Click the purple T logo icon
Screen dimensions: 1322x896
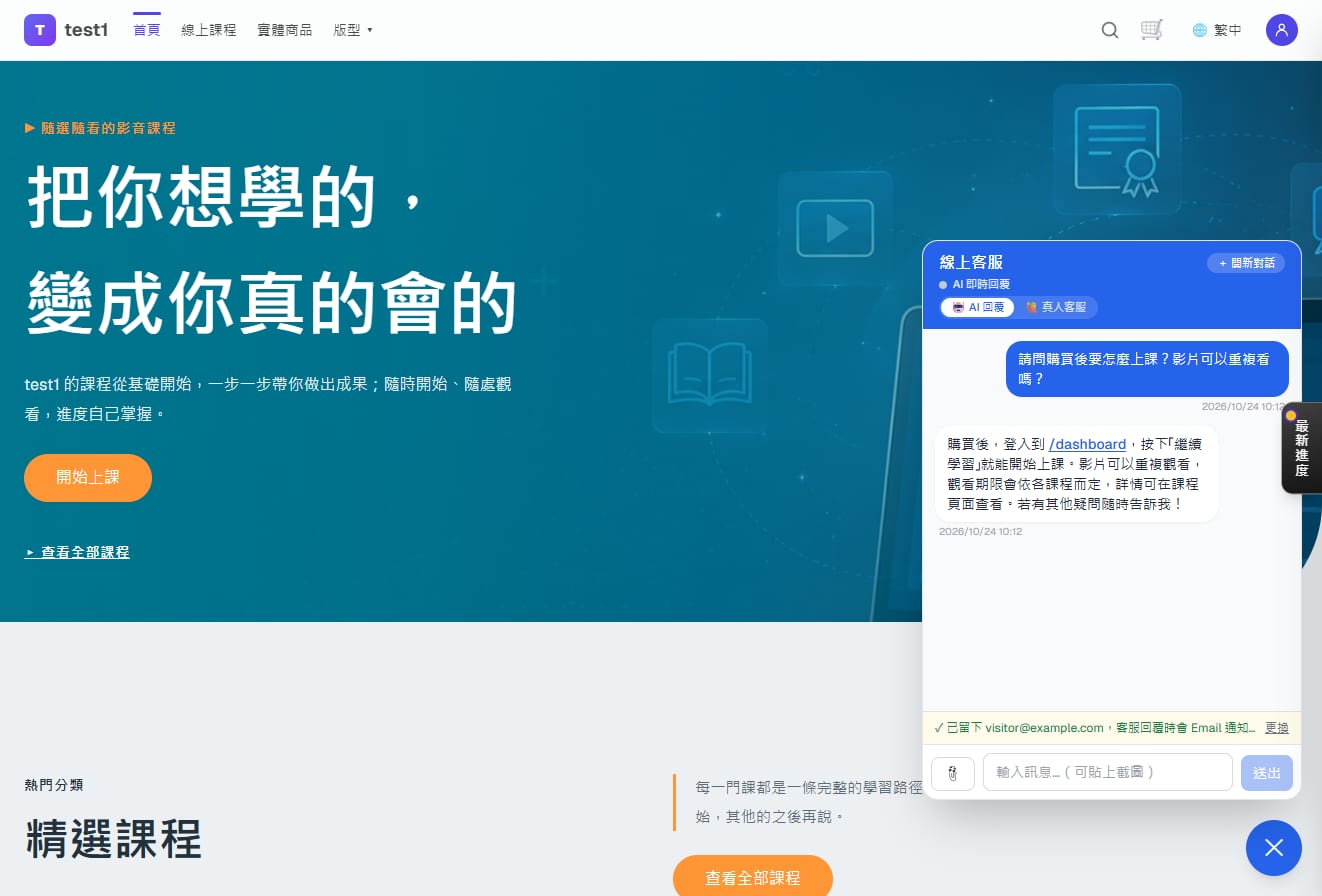(40, 30)
